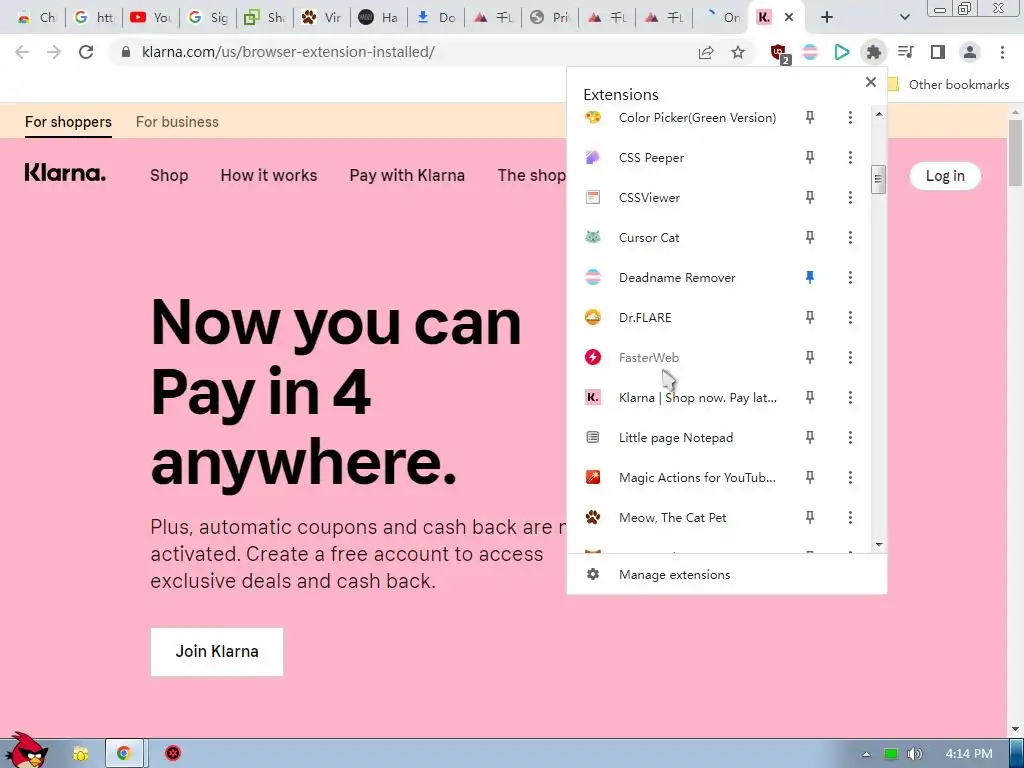Open the Chrome profile avatar

click(970, 52)
